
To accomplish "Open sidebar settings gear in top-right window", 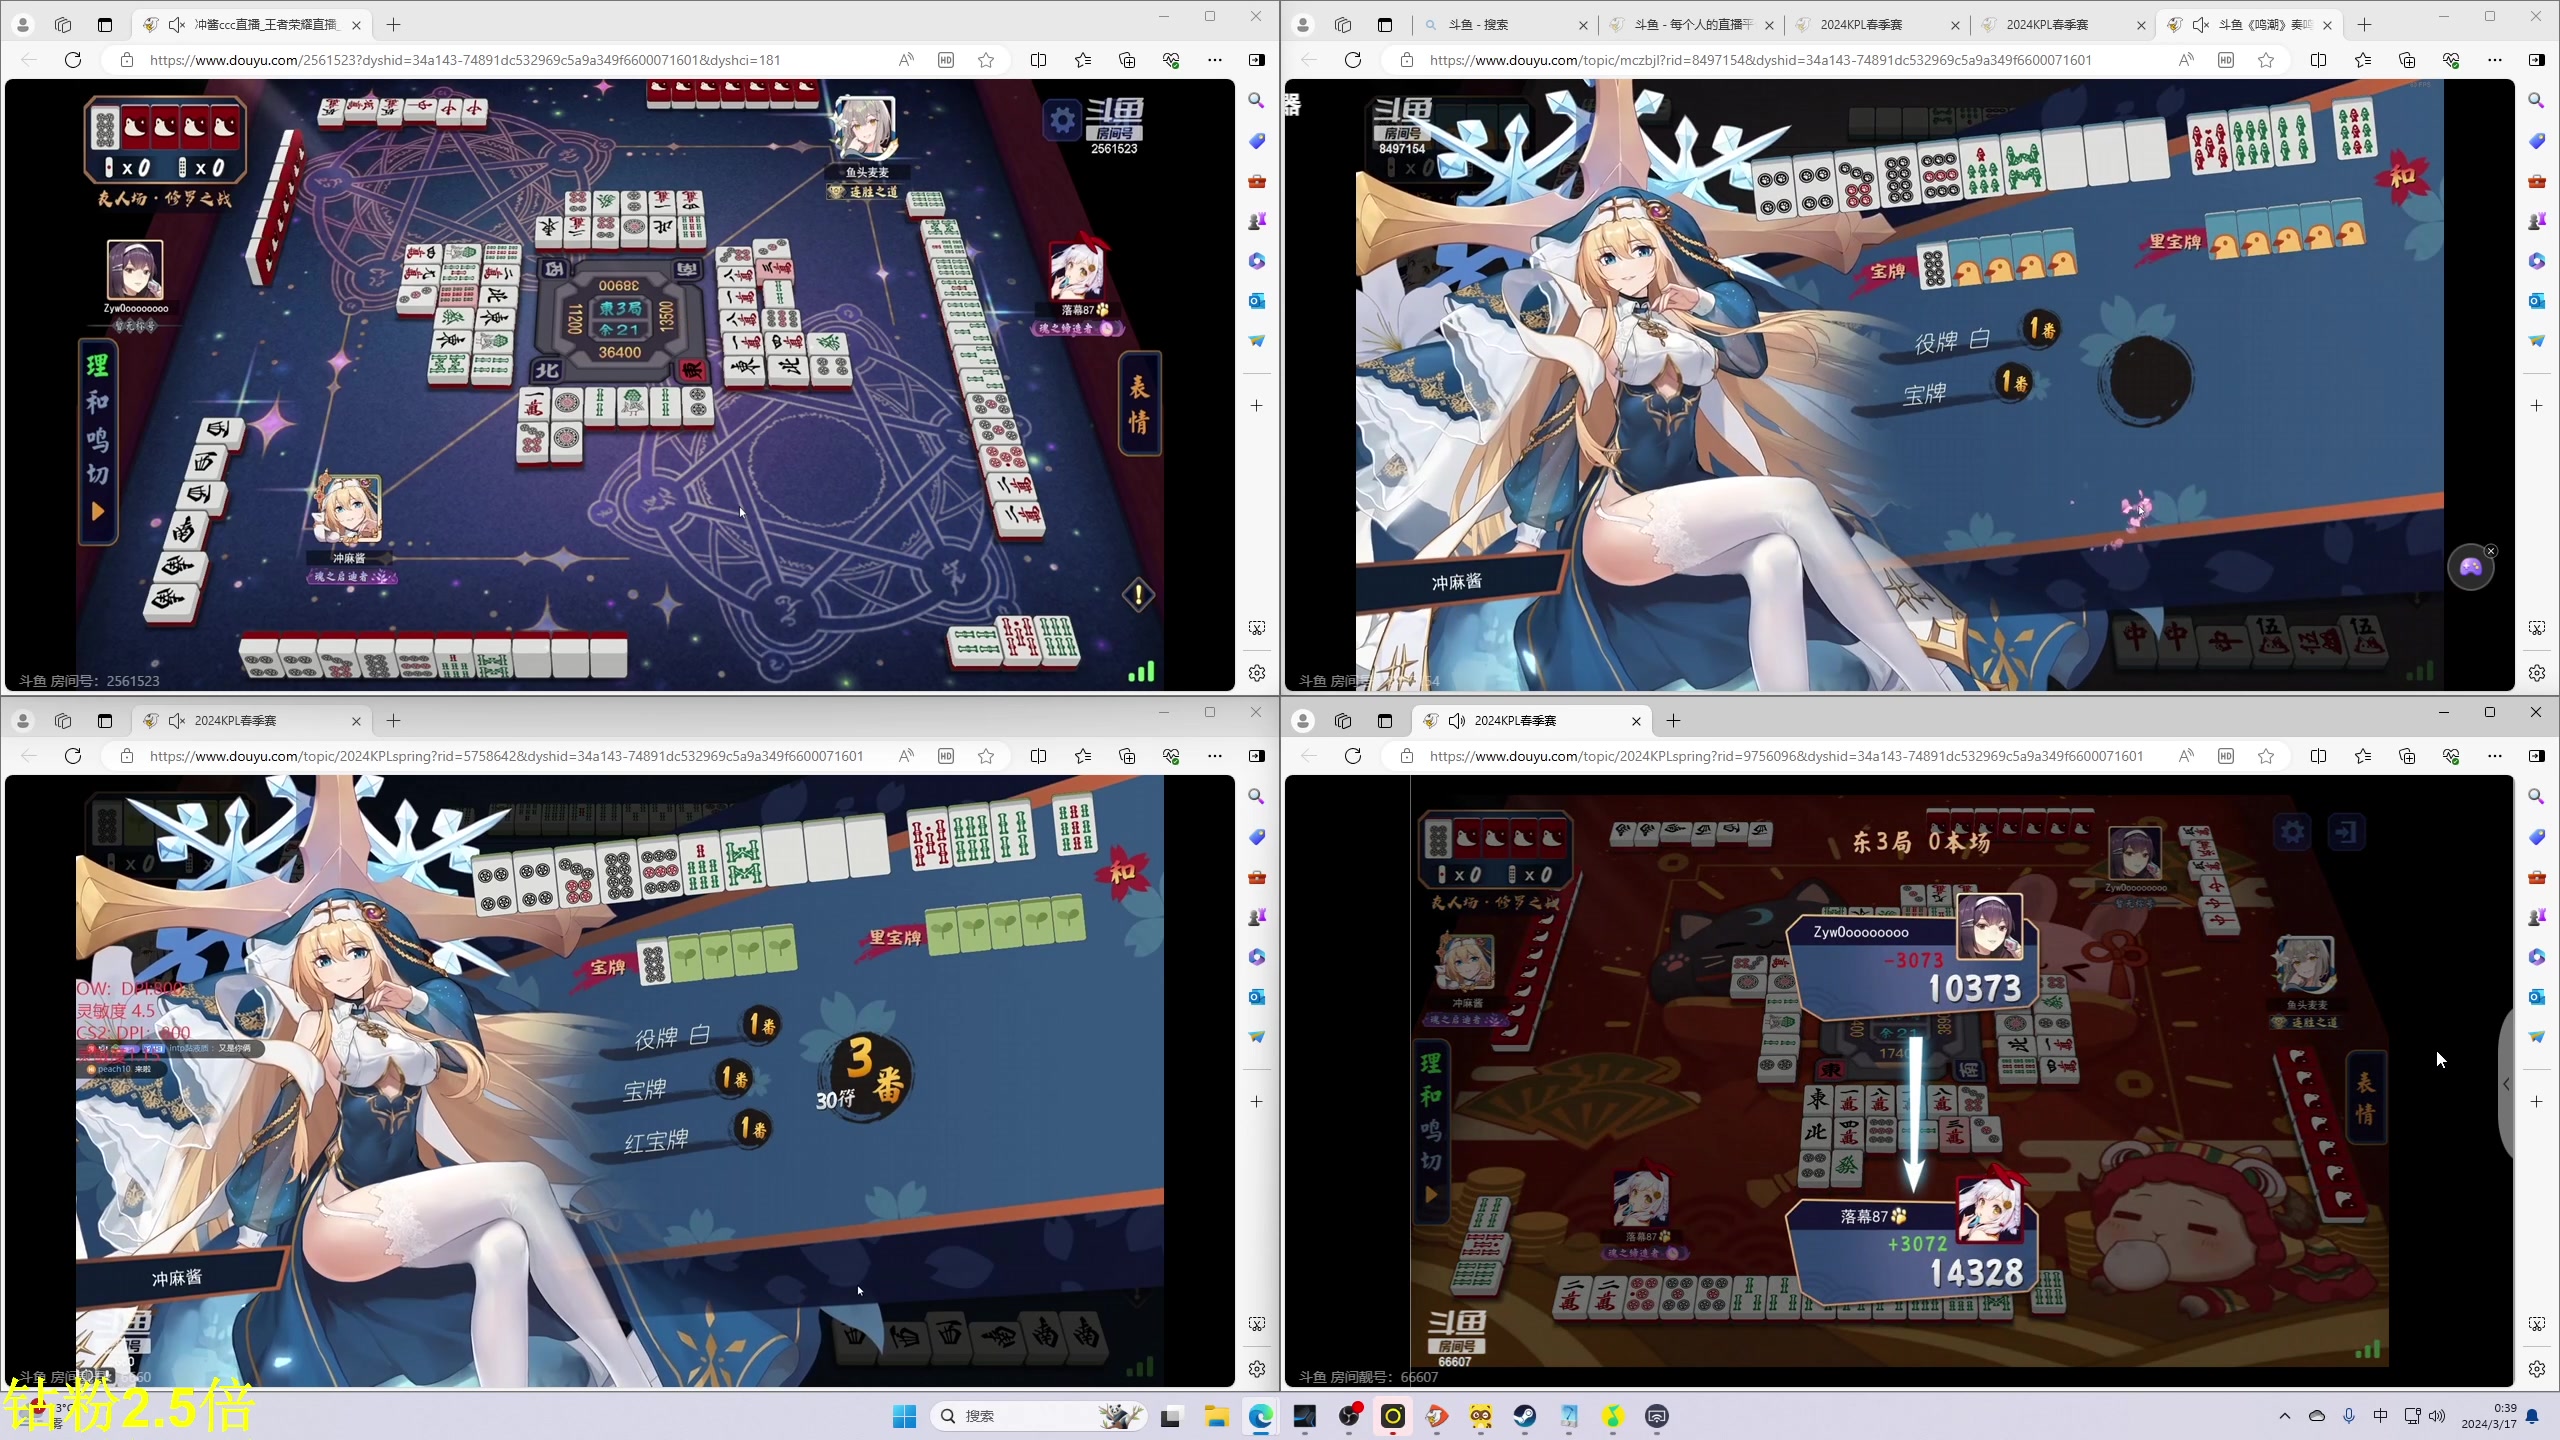I will pos(2537,673).
